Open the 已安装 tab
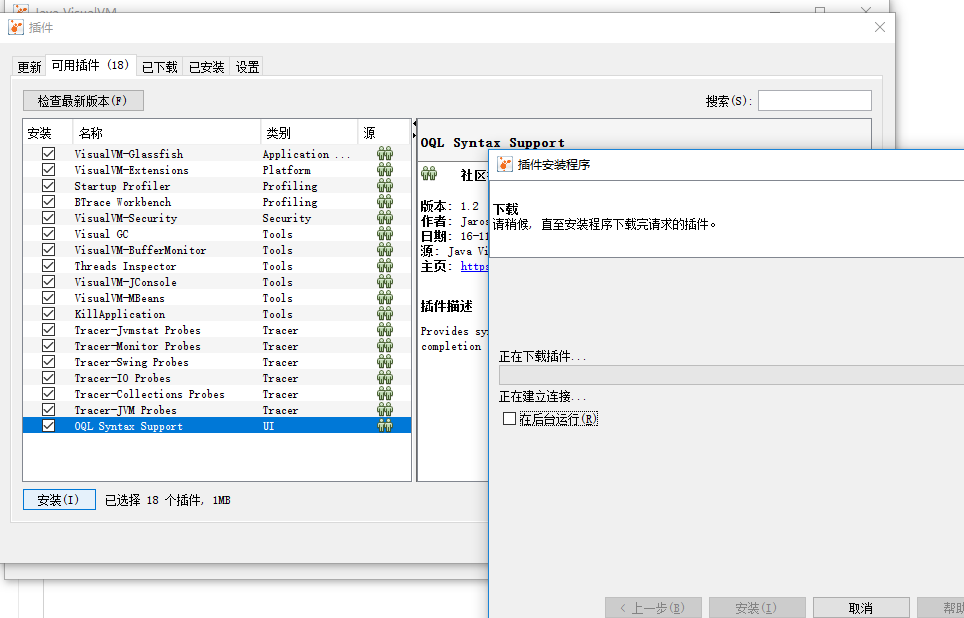Image resolution: width=964 pixels, height=618 pixels. click(207, 67)
